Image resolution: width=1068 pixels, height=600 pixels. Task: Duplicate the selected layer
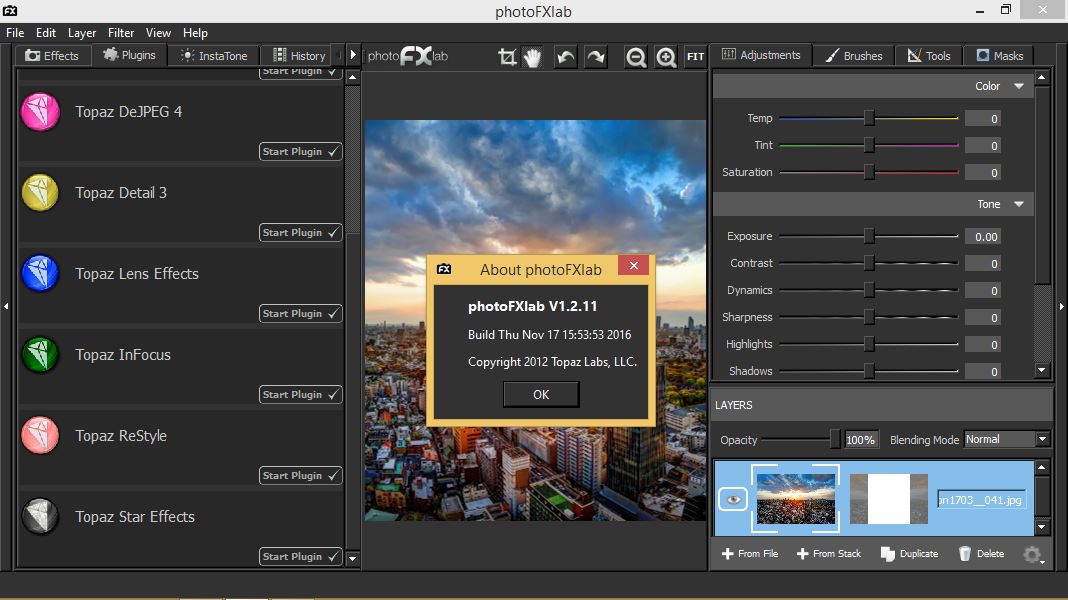point(909,554)
